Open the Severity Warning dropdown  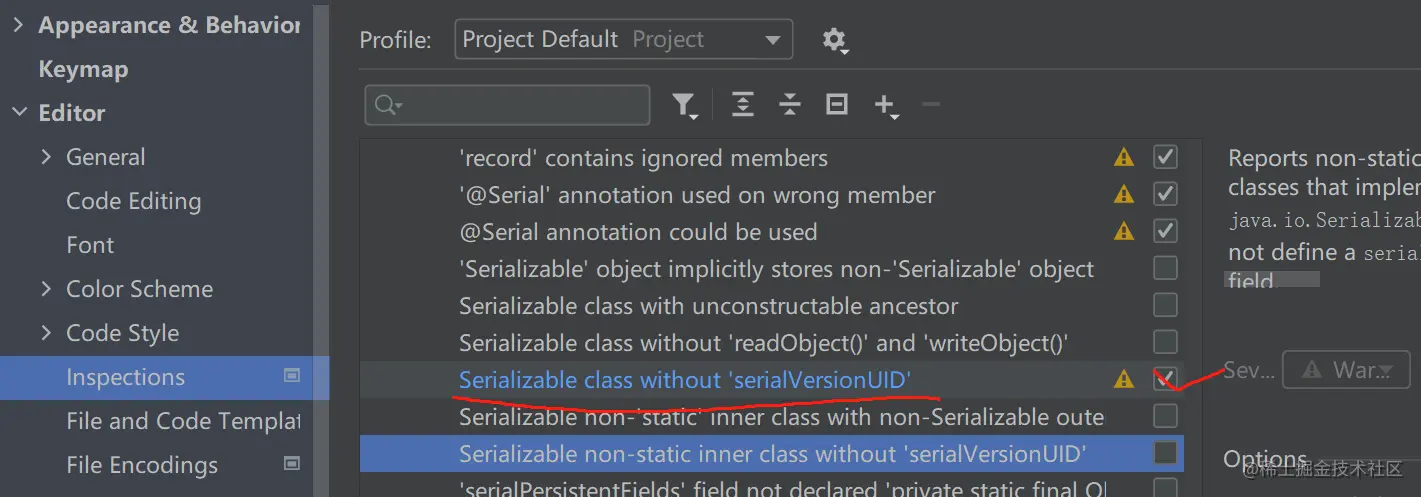click(1346, 371)
